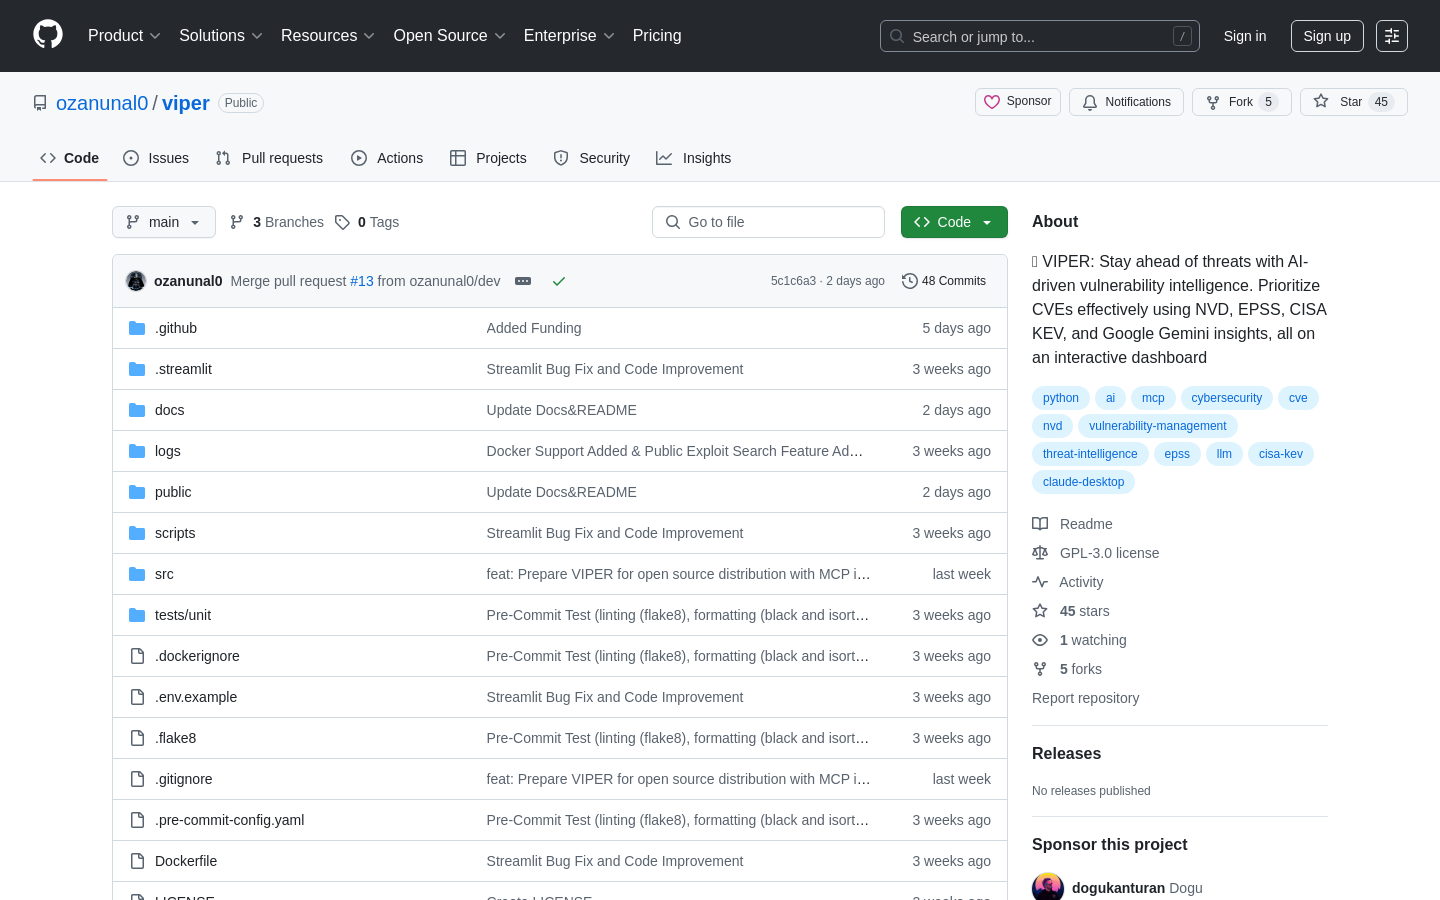Open the .streamlit folder
The width and height of the screenshot is (1440, 900).
pyautogui.click(x=183, y=369)
